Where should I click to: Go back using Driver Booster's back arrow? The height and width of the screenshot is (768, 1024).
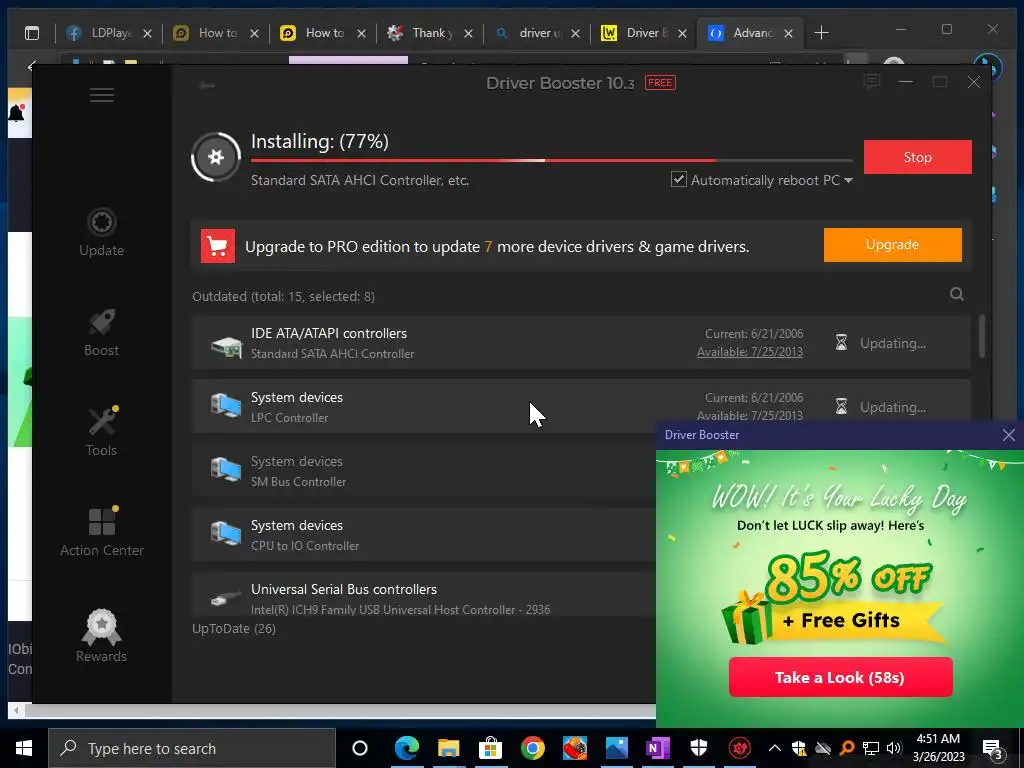tap(208, 85)
